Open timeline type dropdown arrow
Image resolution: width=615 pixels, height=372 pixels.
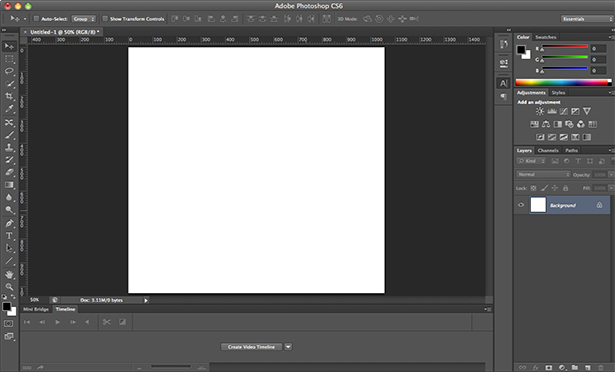(x=288, y=347)
